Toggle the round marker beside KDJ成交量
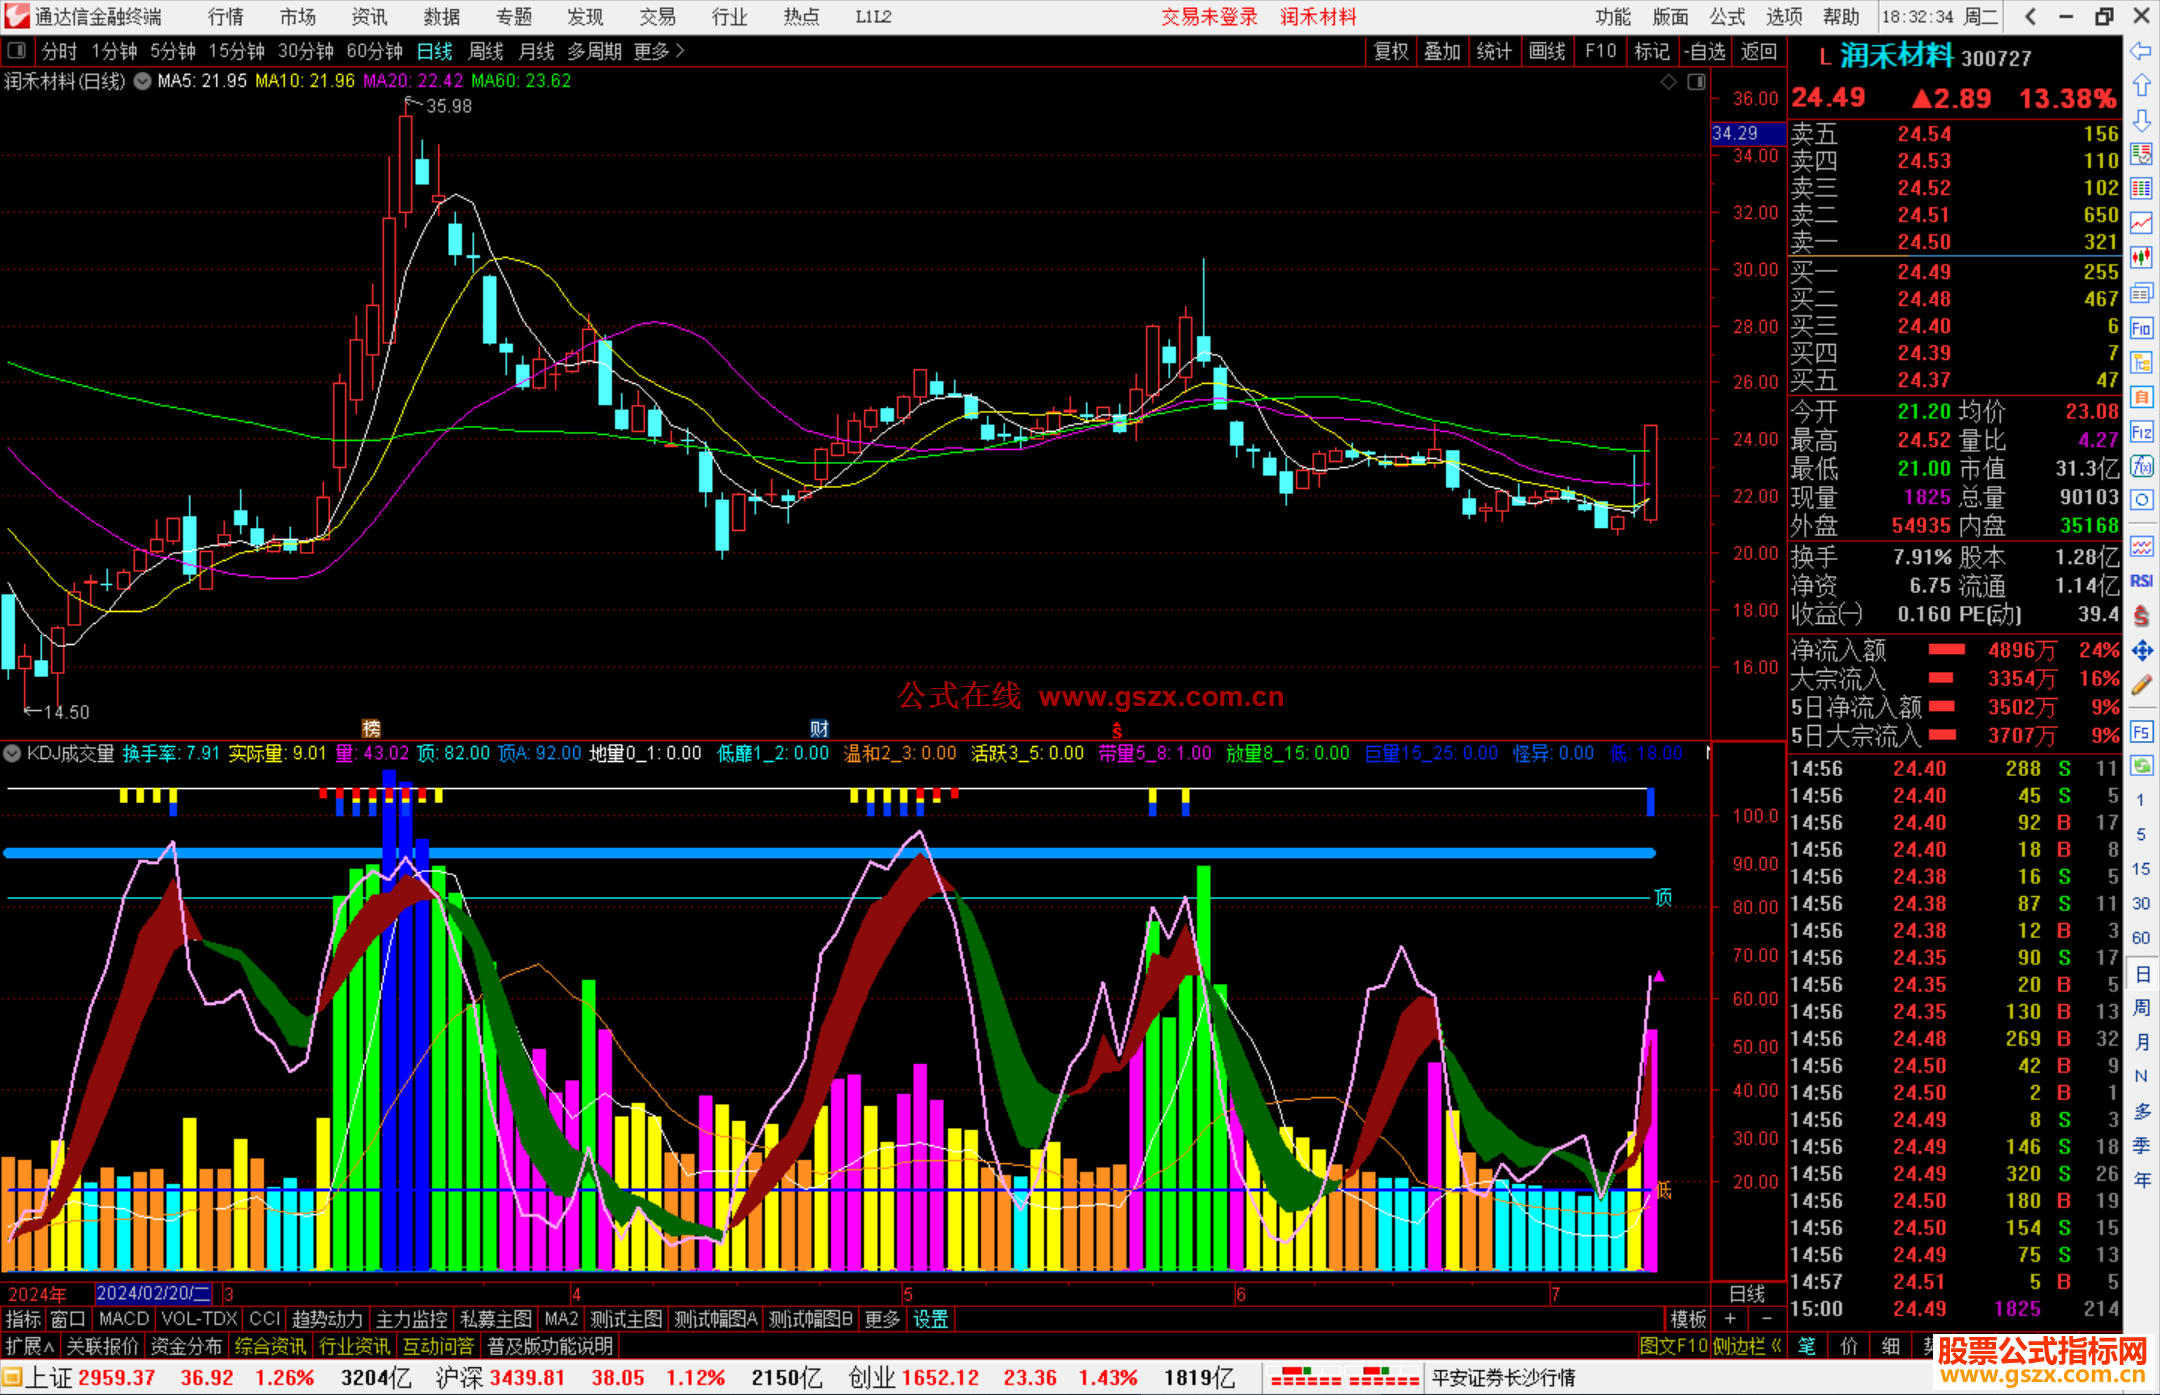The height and width of the screenshot is (1395, 2160). 13,753
